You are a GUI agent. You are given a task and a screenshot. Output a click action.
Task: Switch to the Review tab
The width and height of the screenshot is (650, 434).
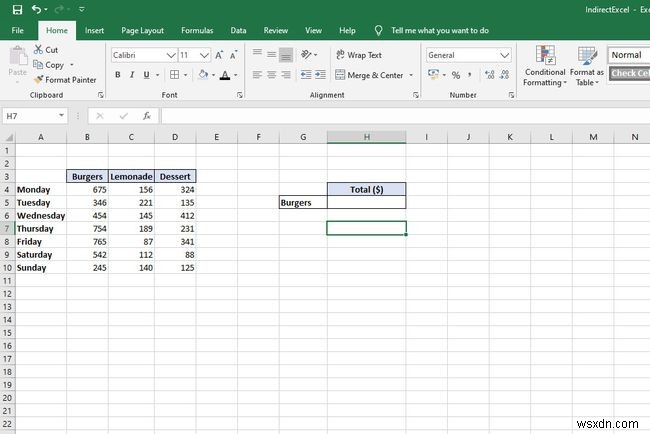[276, 30]
